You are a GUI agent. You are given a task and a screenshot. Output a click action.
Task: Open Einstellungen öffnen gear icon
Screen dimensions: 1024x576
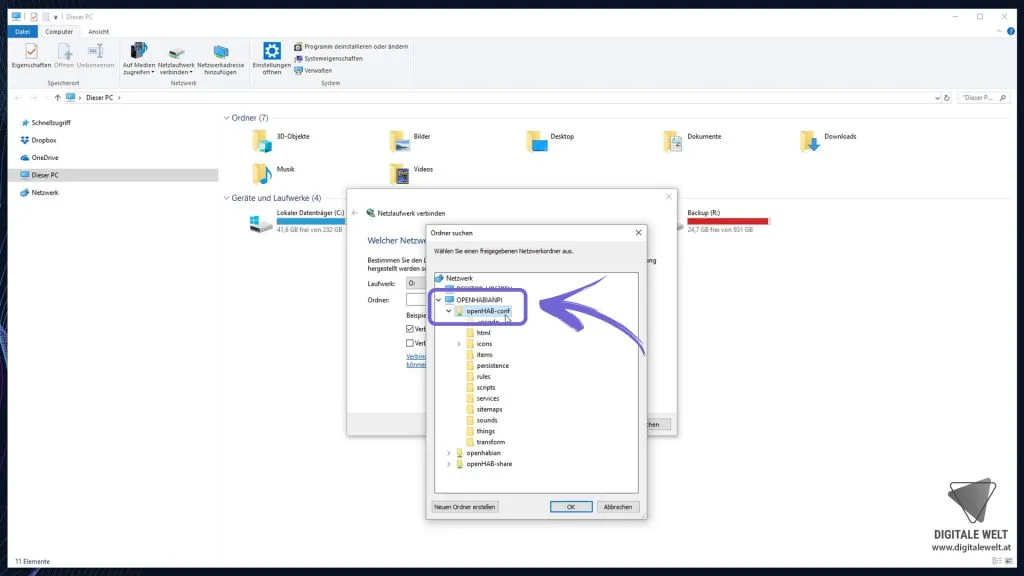click(x=272, y=51)
